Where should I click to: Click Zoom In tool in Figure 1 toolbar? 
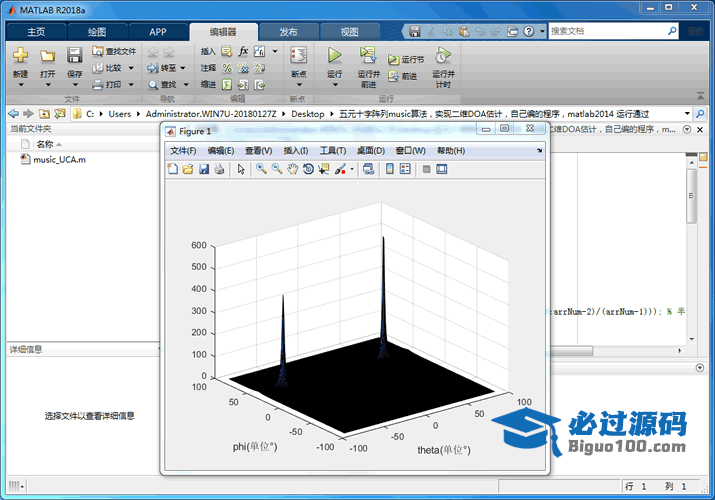[x=261, y=169]
